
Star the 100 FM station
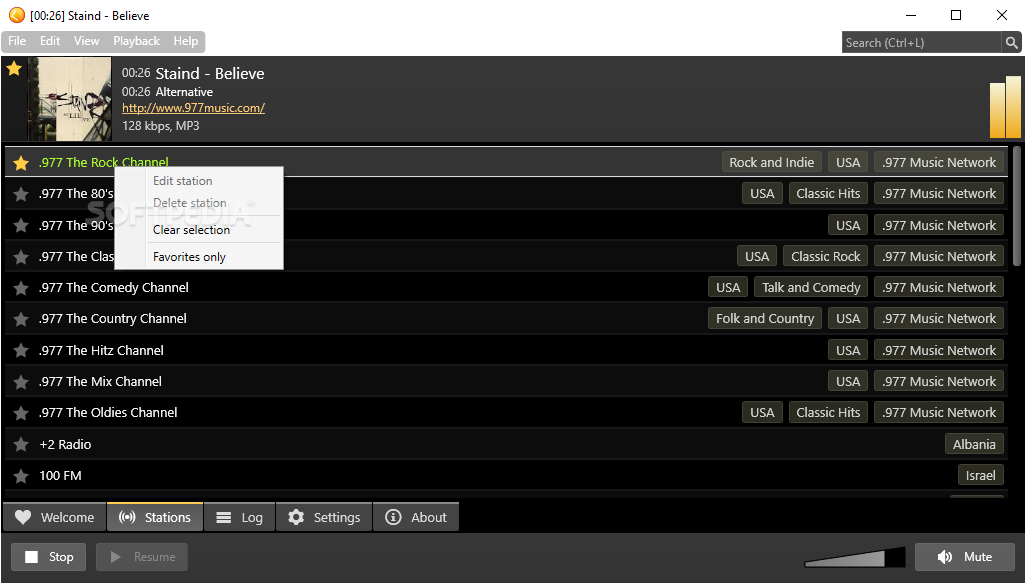coord(21,476)
